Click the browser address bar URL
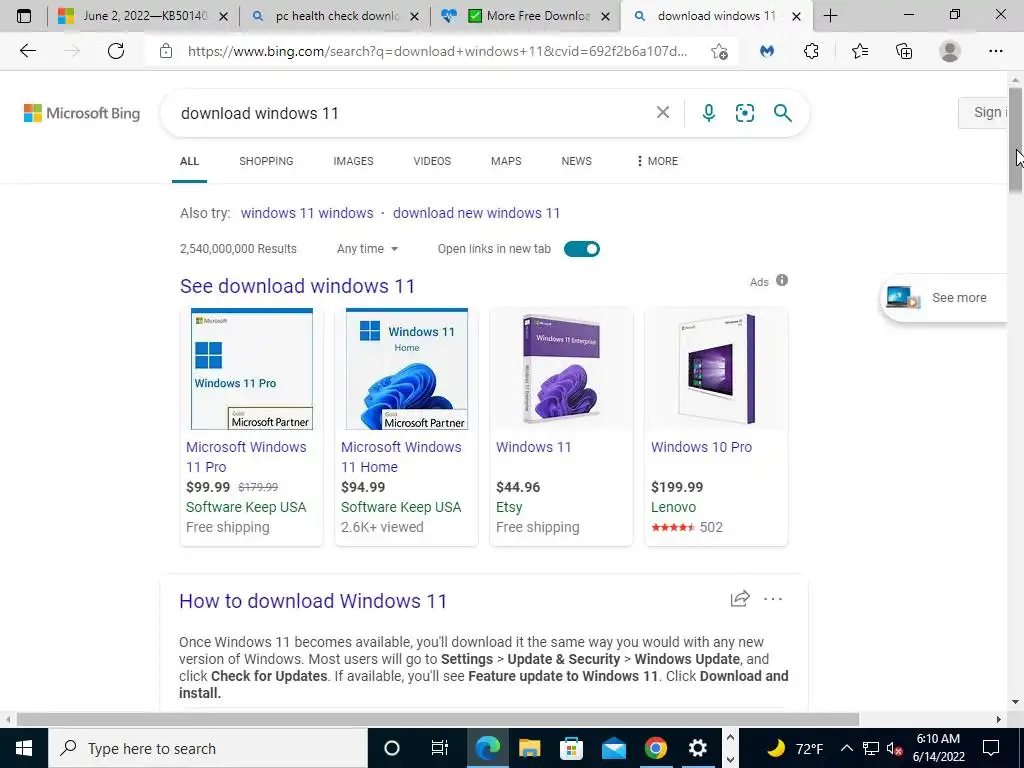Viewport: 1024px width, 768px height. point(438,51)
